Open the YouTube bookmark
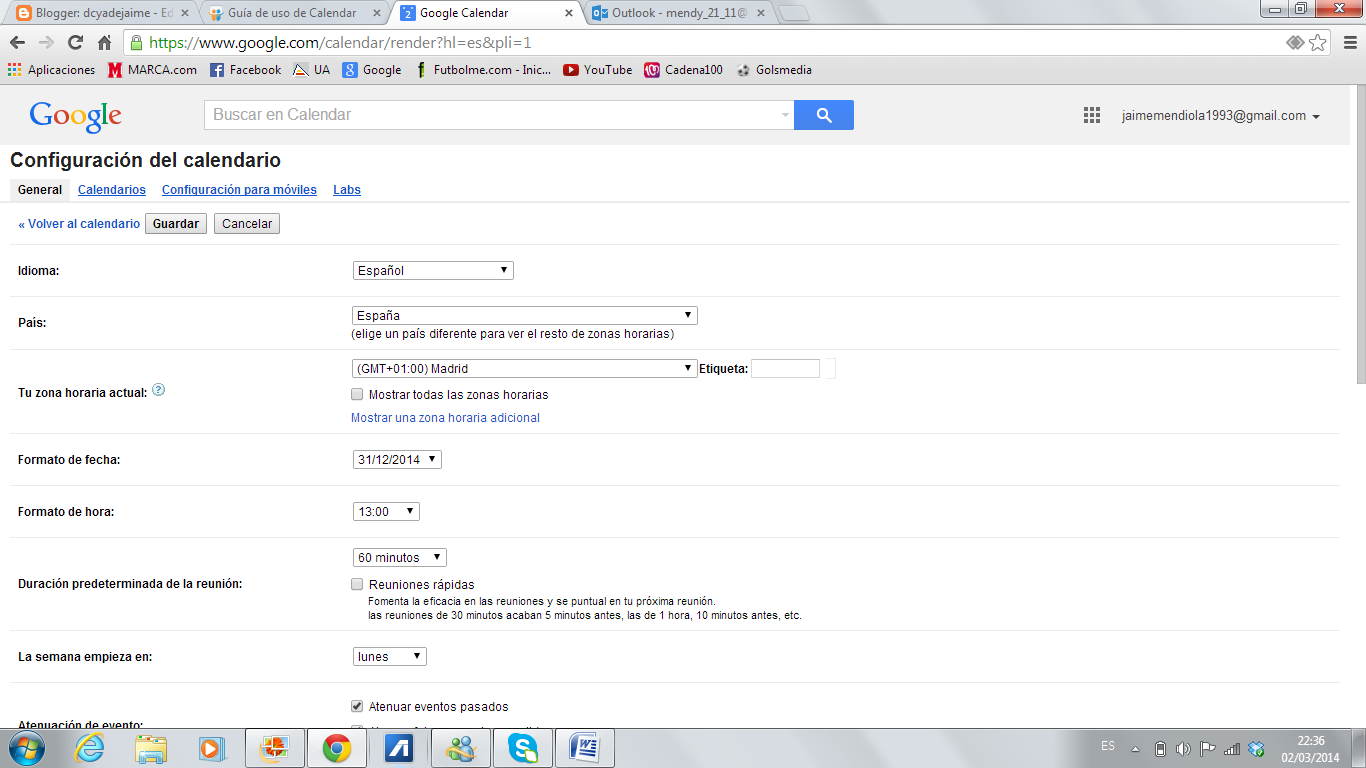Screen dimensions: 1366x768 598,70
